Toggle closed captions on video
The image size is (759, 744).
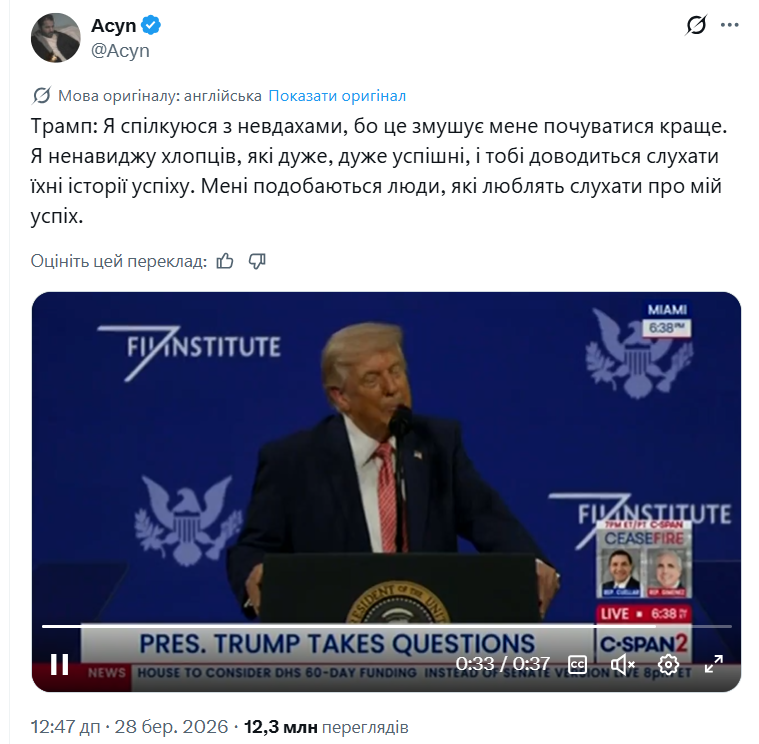(577, 664)
